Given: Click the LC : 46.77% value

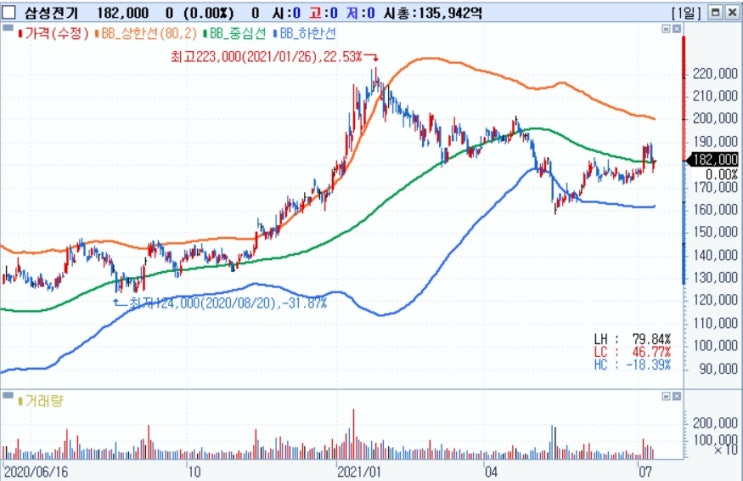Looking at the screenshot, I should pos(632,352).
